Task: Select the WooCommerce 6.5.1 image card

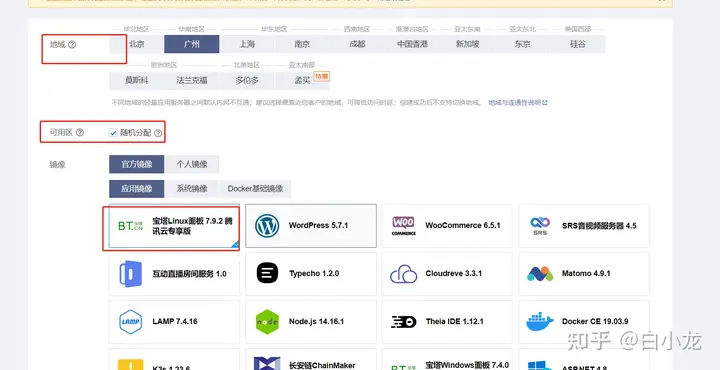Action: click(x=447, y=226)
